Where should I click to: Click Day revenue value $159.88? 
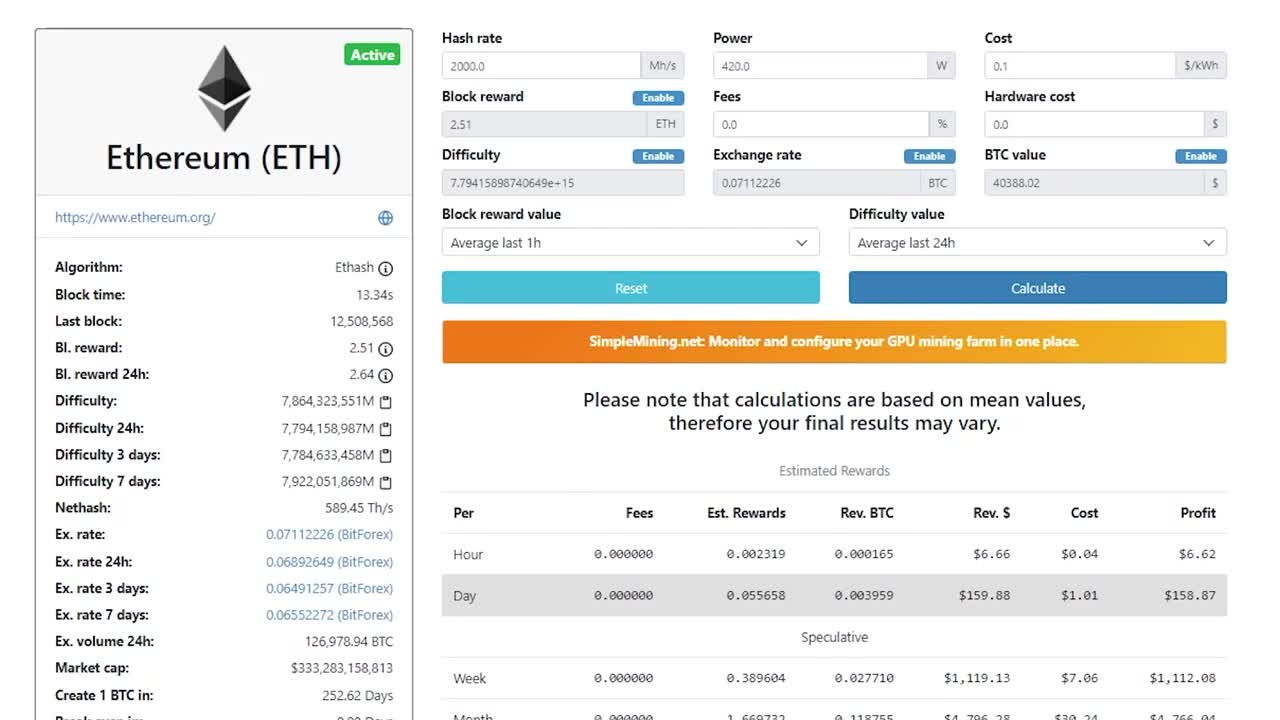pyautogui.click(x=984, y=595)
